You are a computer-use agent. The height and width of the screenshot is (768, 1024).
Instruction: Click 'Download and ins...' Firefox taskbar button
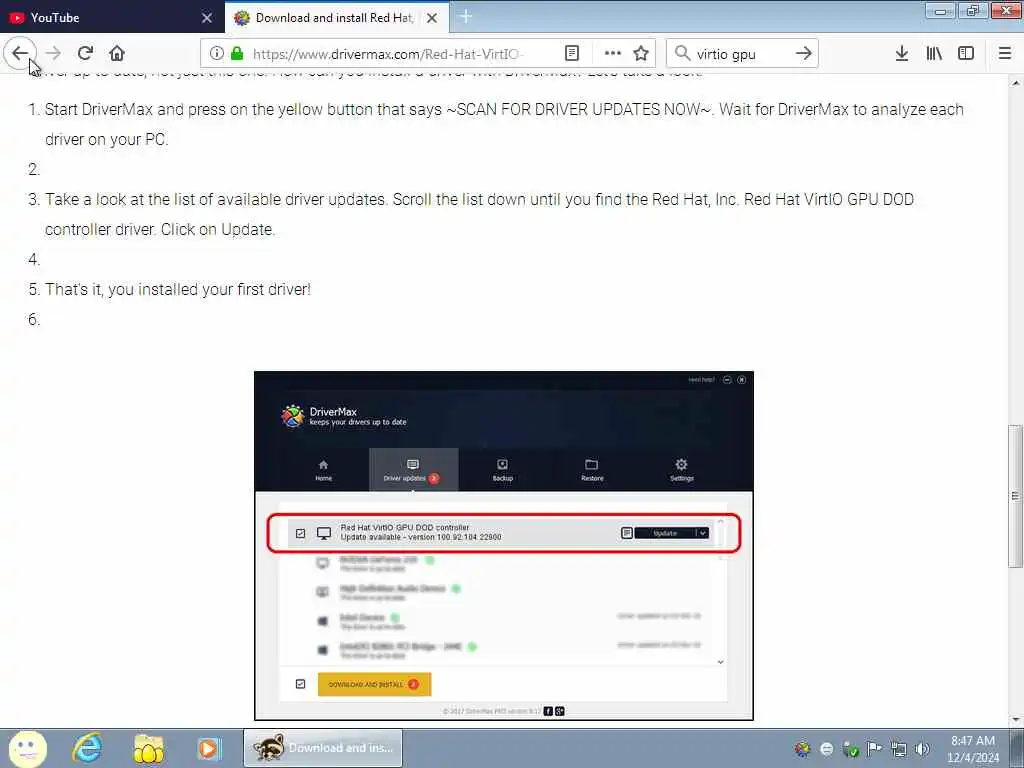(323, 748)
